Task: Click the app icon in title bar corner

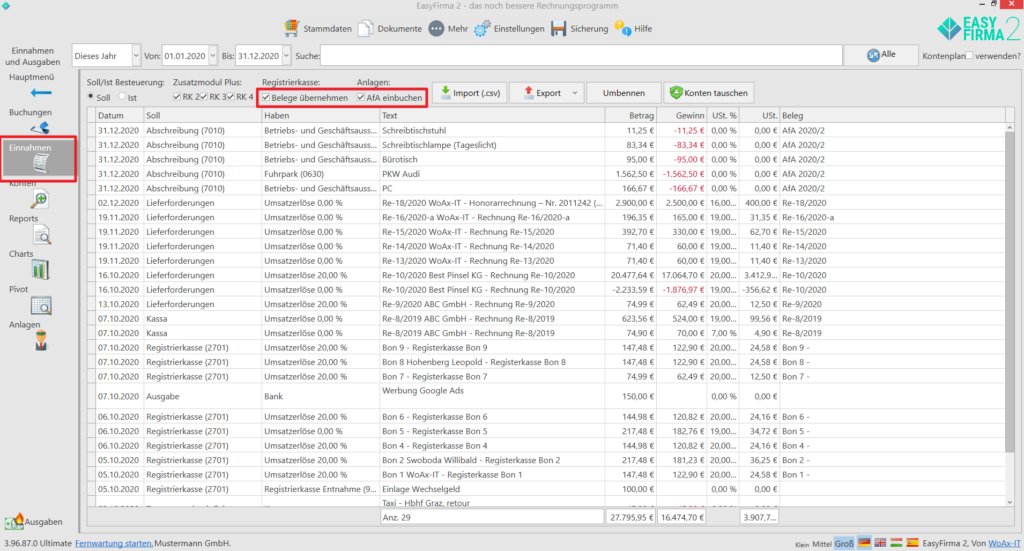Action: coord(6,6)
